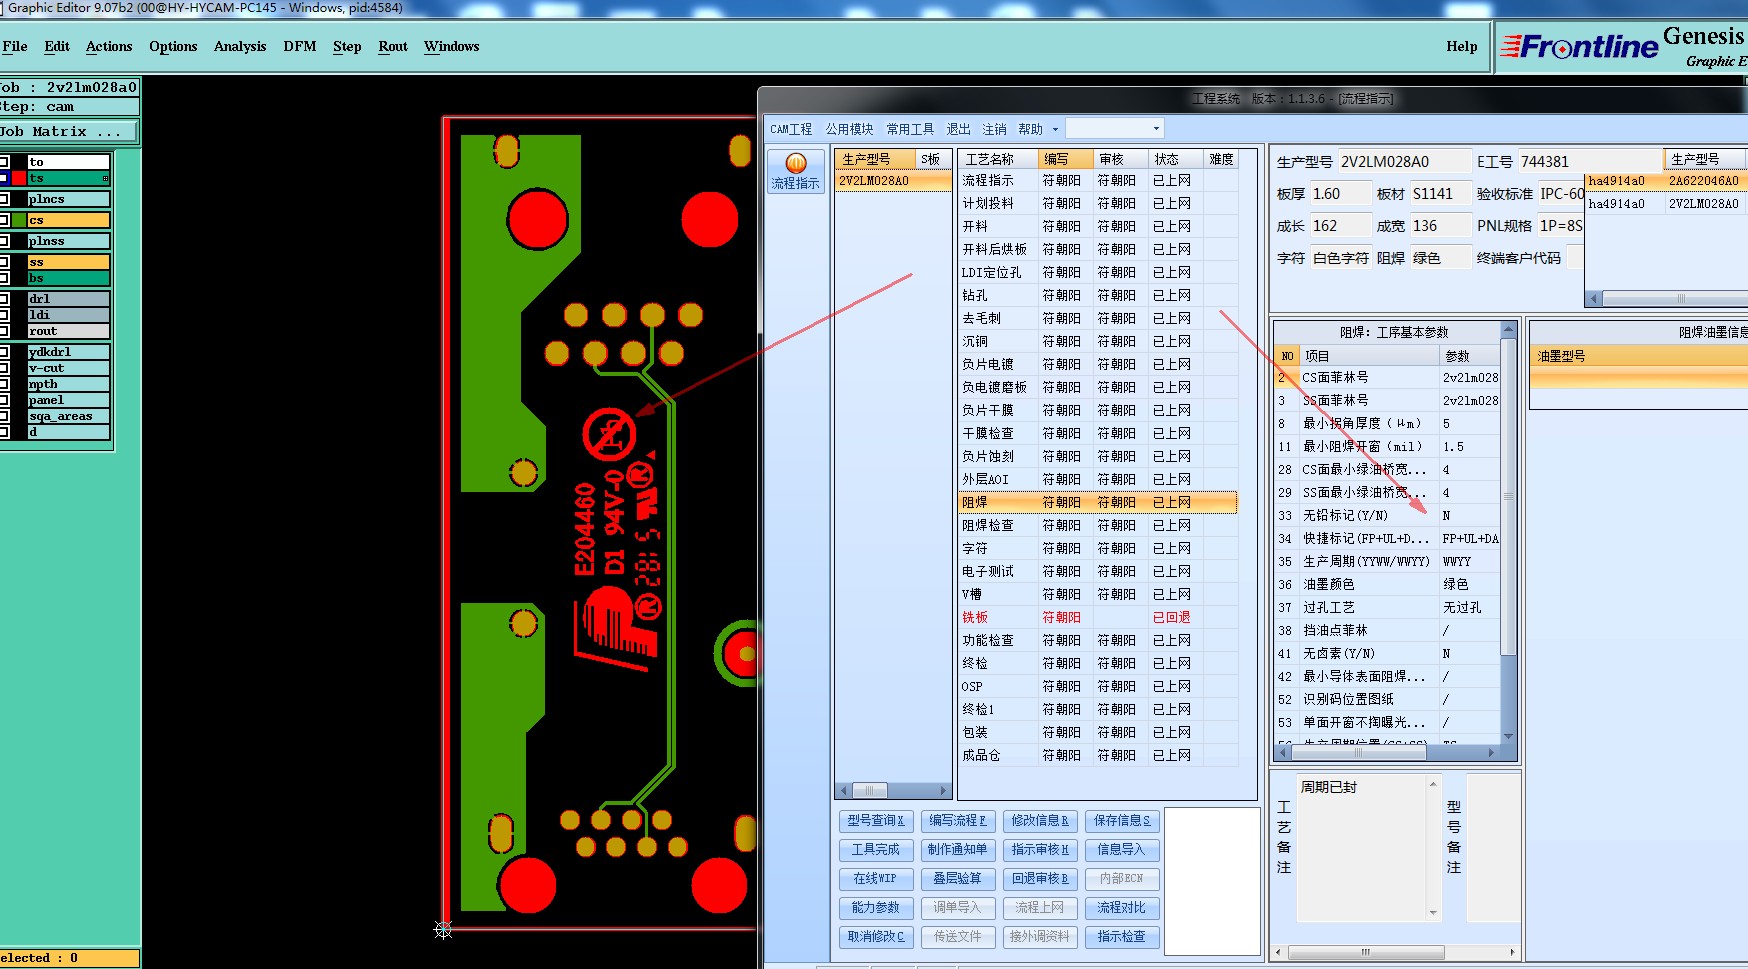
Task: Click the 流程指示 sidebar icon
Action: tap(796, 171)
